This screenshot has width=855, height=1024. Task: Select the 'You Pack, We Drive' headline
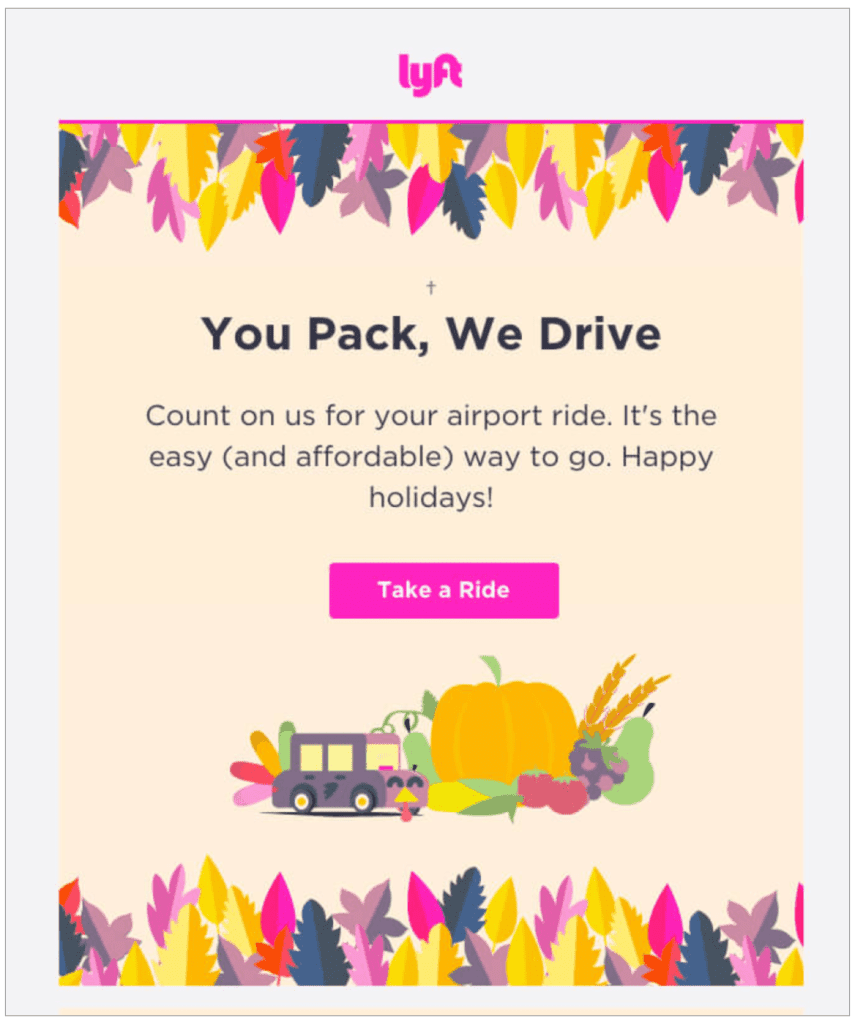[x=431, y=334]
